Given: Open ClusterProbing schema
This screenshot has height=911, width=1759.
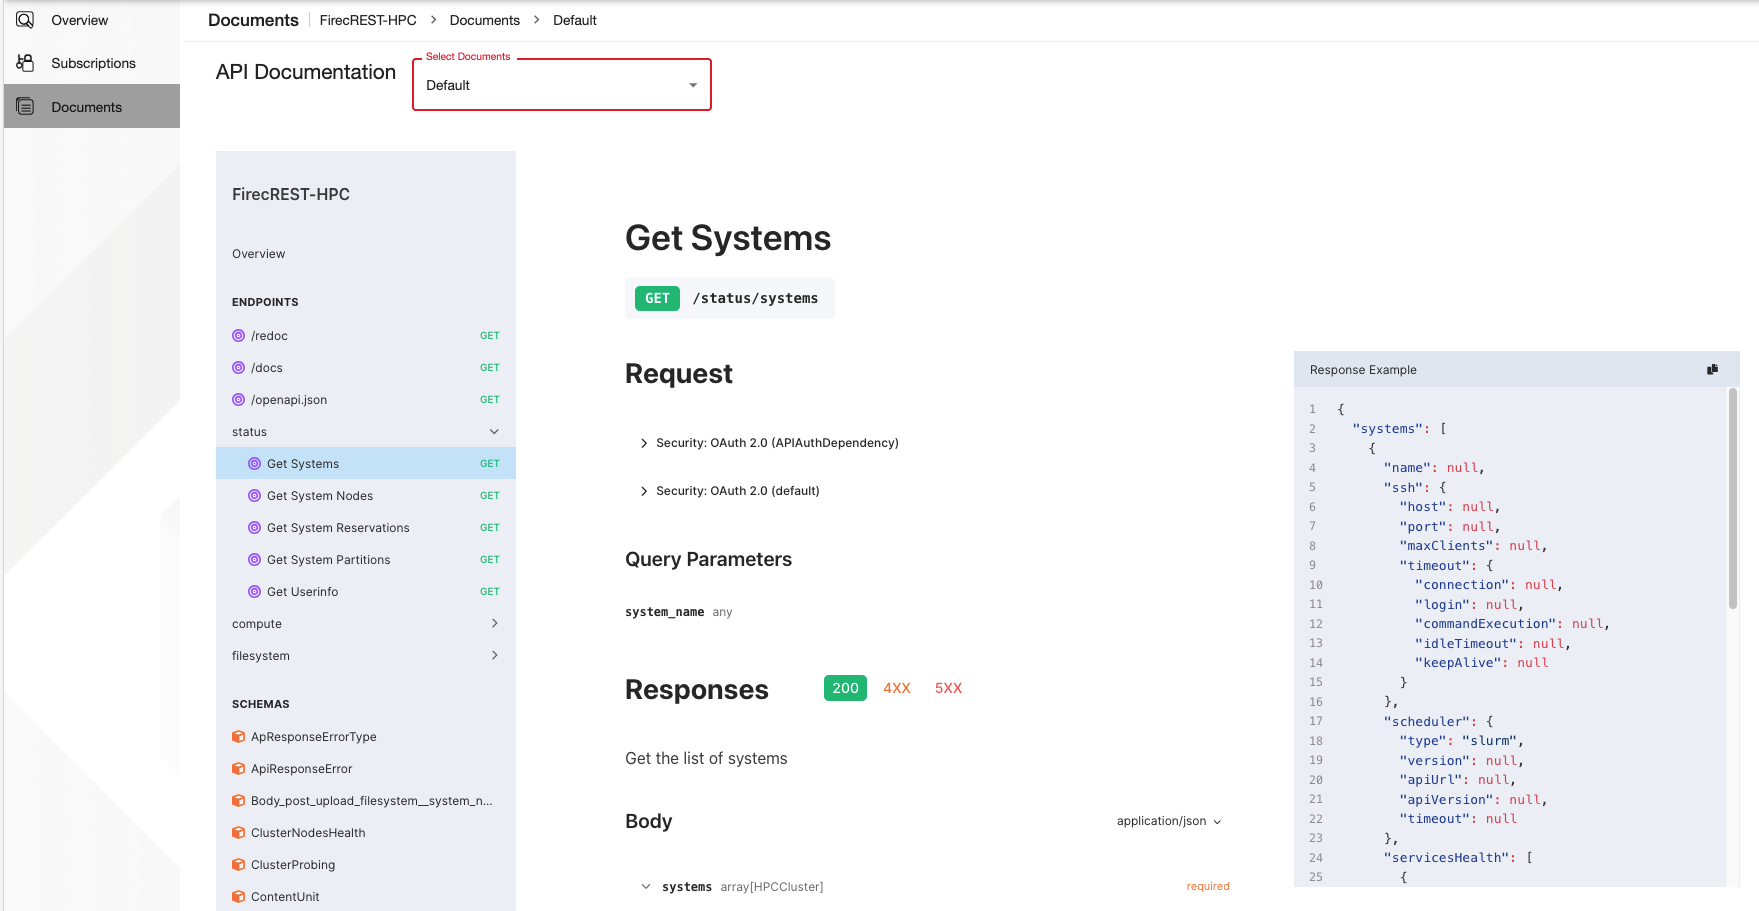Looking at the screenshot, I should point(365,865).
